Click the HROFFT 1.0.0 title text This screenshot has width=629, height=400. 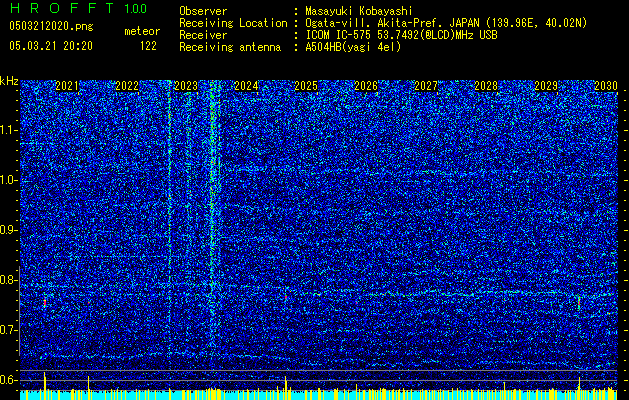pos(78,8)
